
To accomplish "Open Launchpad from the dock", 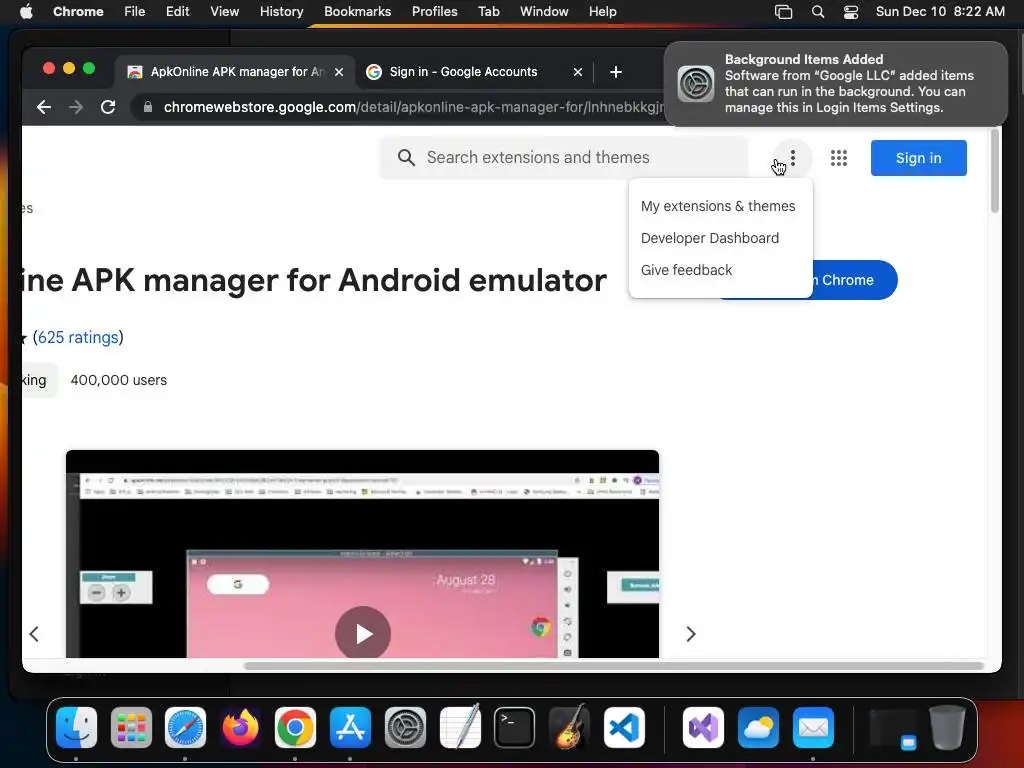I will (x=131, y=727).
